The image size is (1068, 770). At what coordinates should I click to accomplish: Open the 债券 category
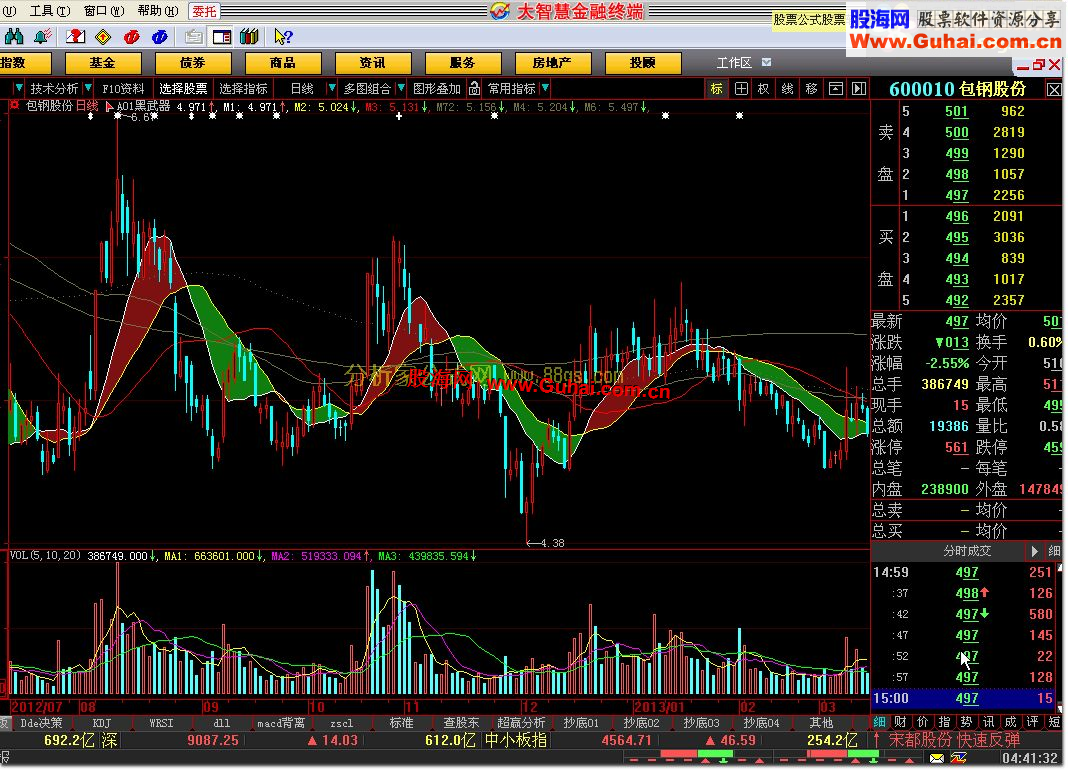193,63
